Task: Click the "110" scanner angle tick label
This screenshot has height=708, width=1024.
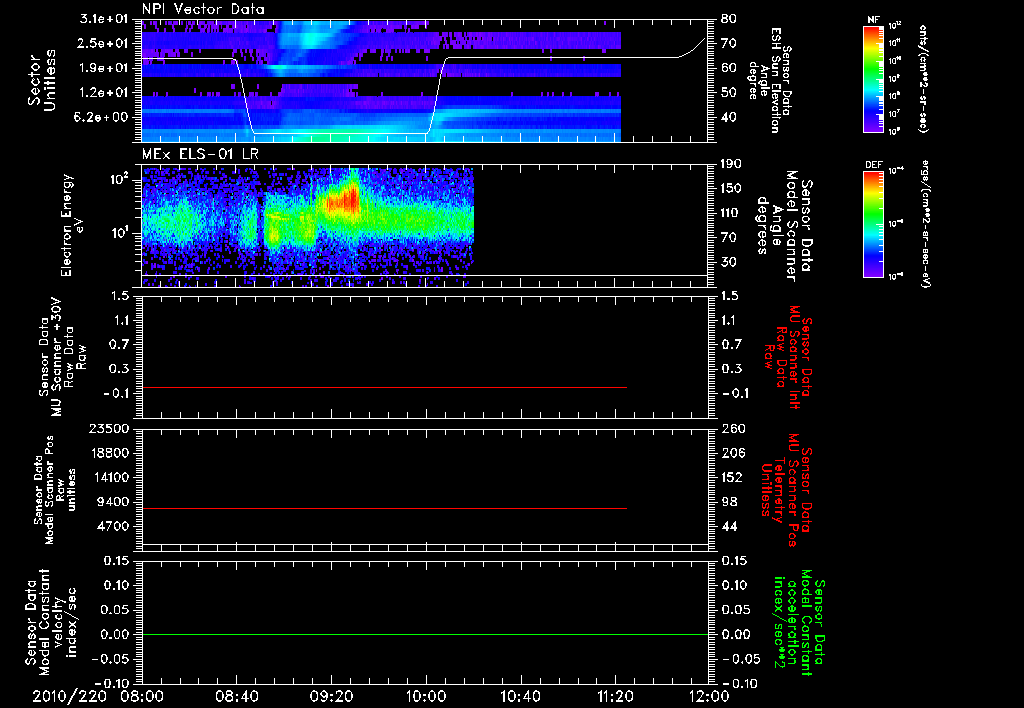Action: click(x=731, y=213)
